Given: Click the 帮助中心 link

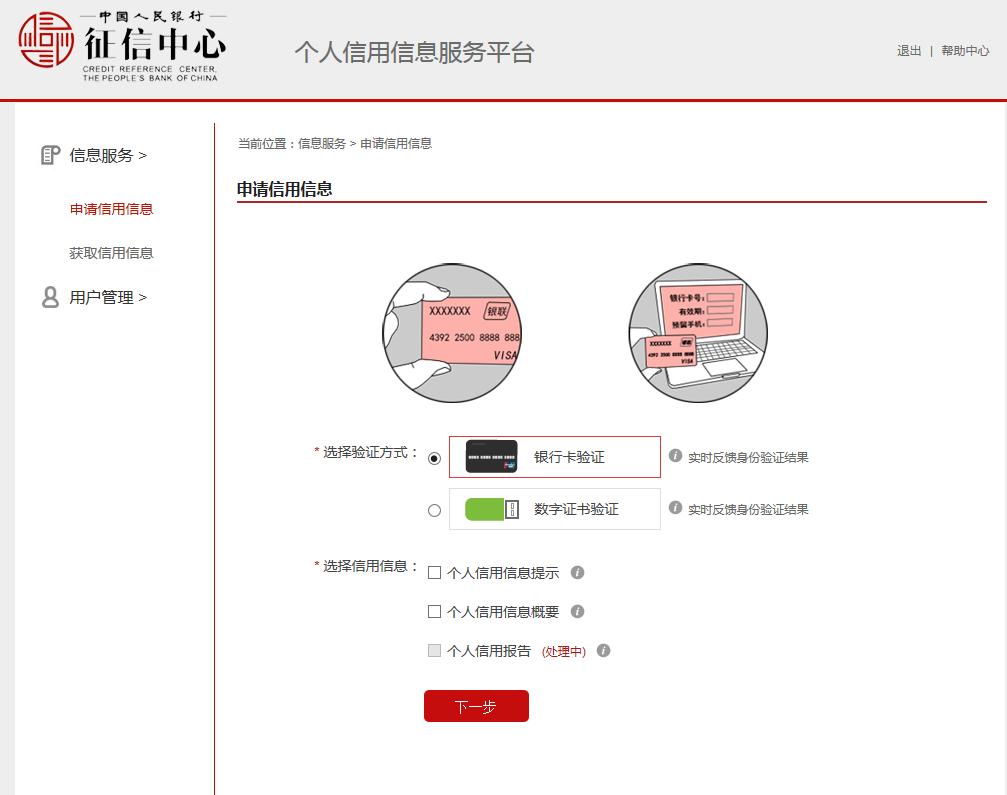Looking at the screenshot, I should (964, 50).
